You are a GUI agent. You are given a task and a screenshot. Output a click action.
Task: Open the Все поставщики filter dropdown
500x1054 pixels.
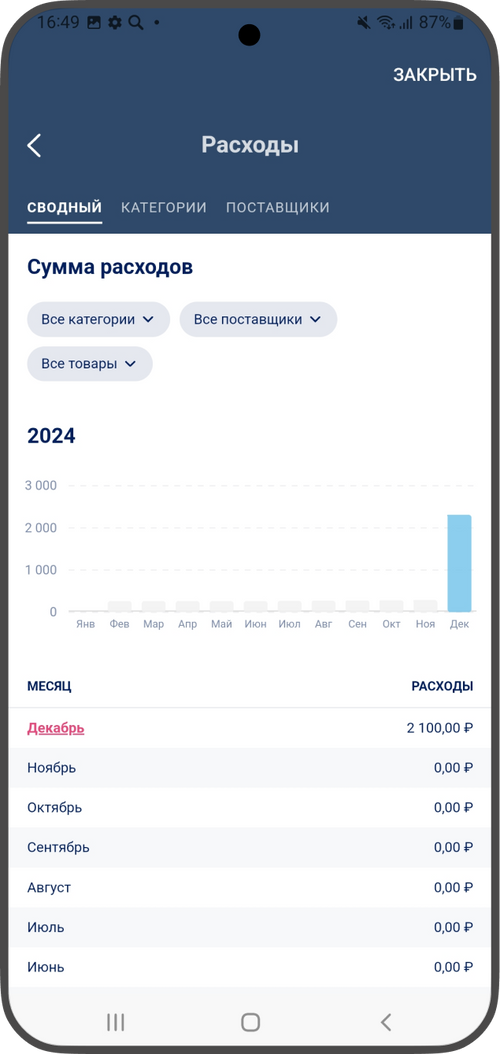(x=258, y=319)
